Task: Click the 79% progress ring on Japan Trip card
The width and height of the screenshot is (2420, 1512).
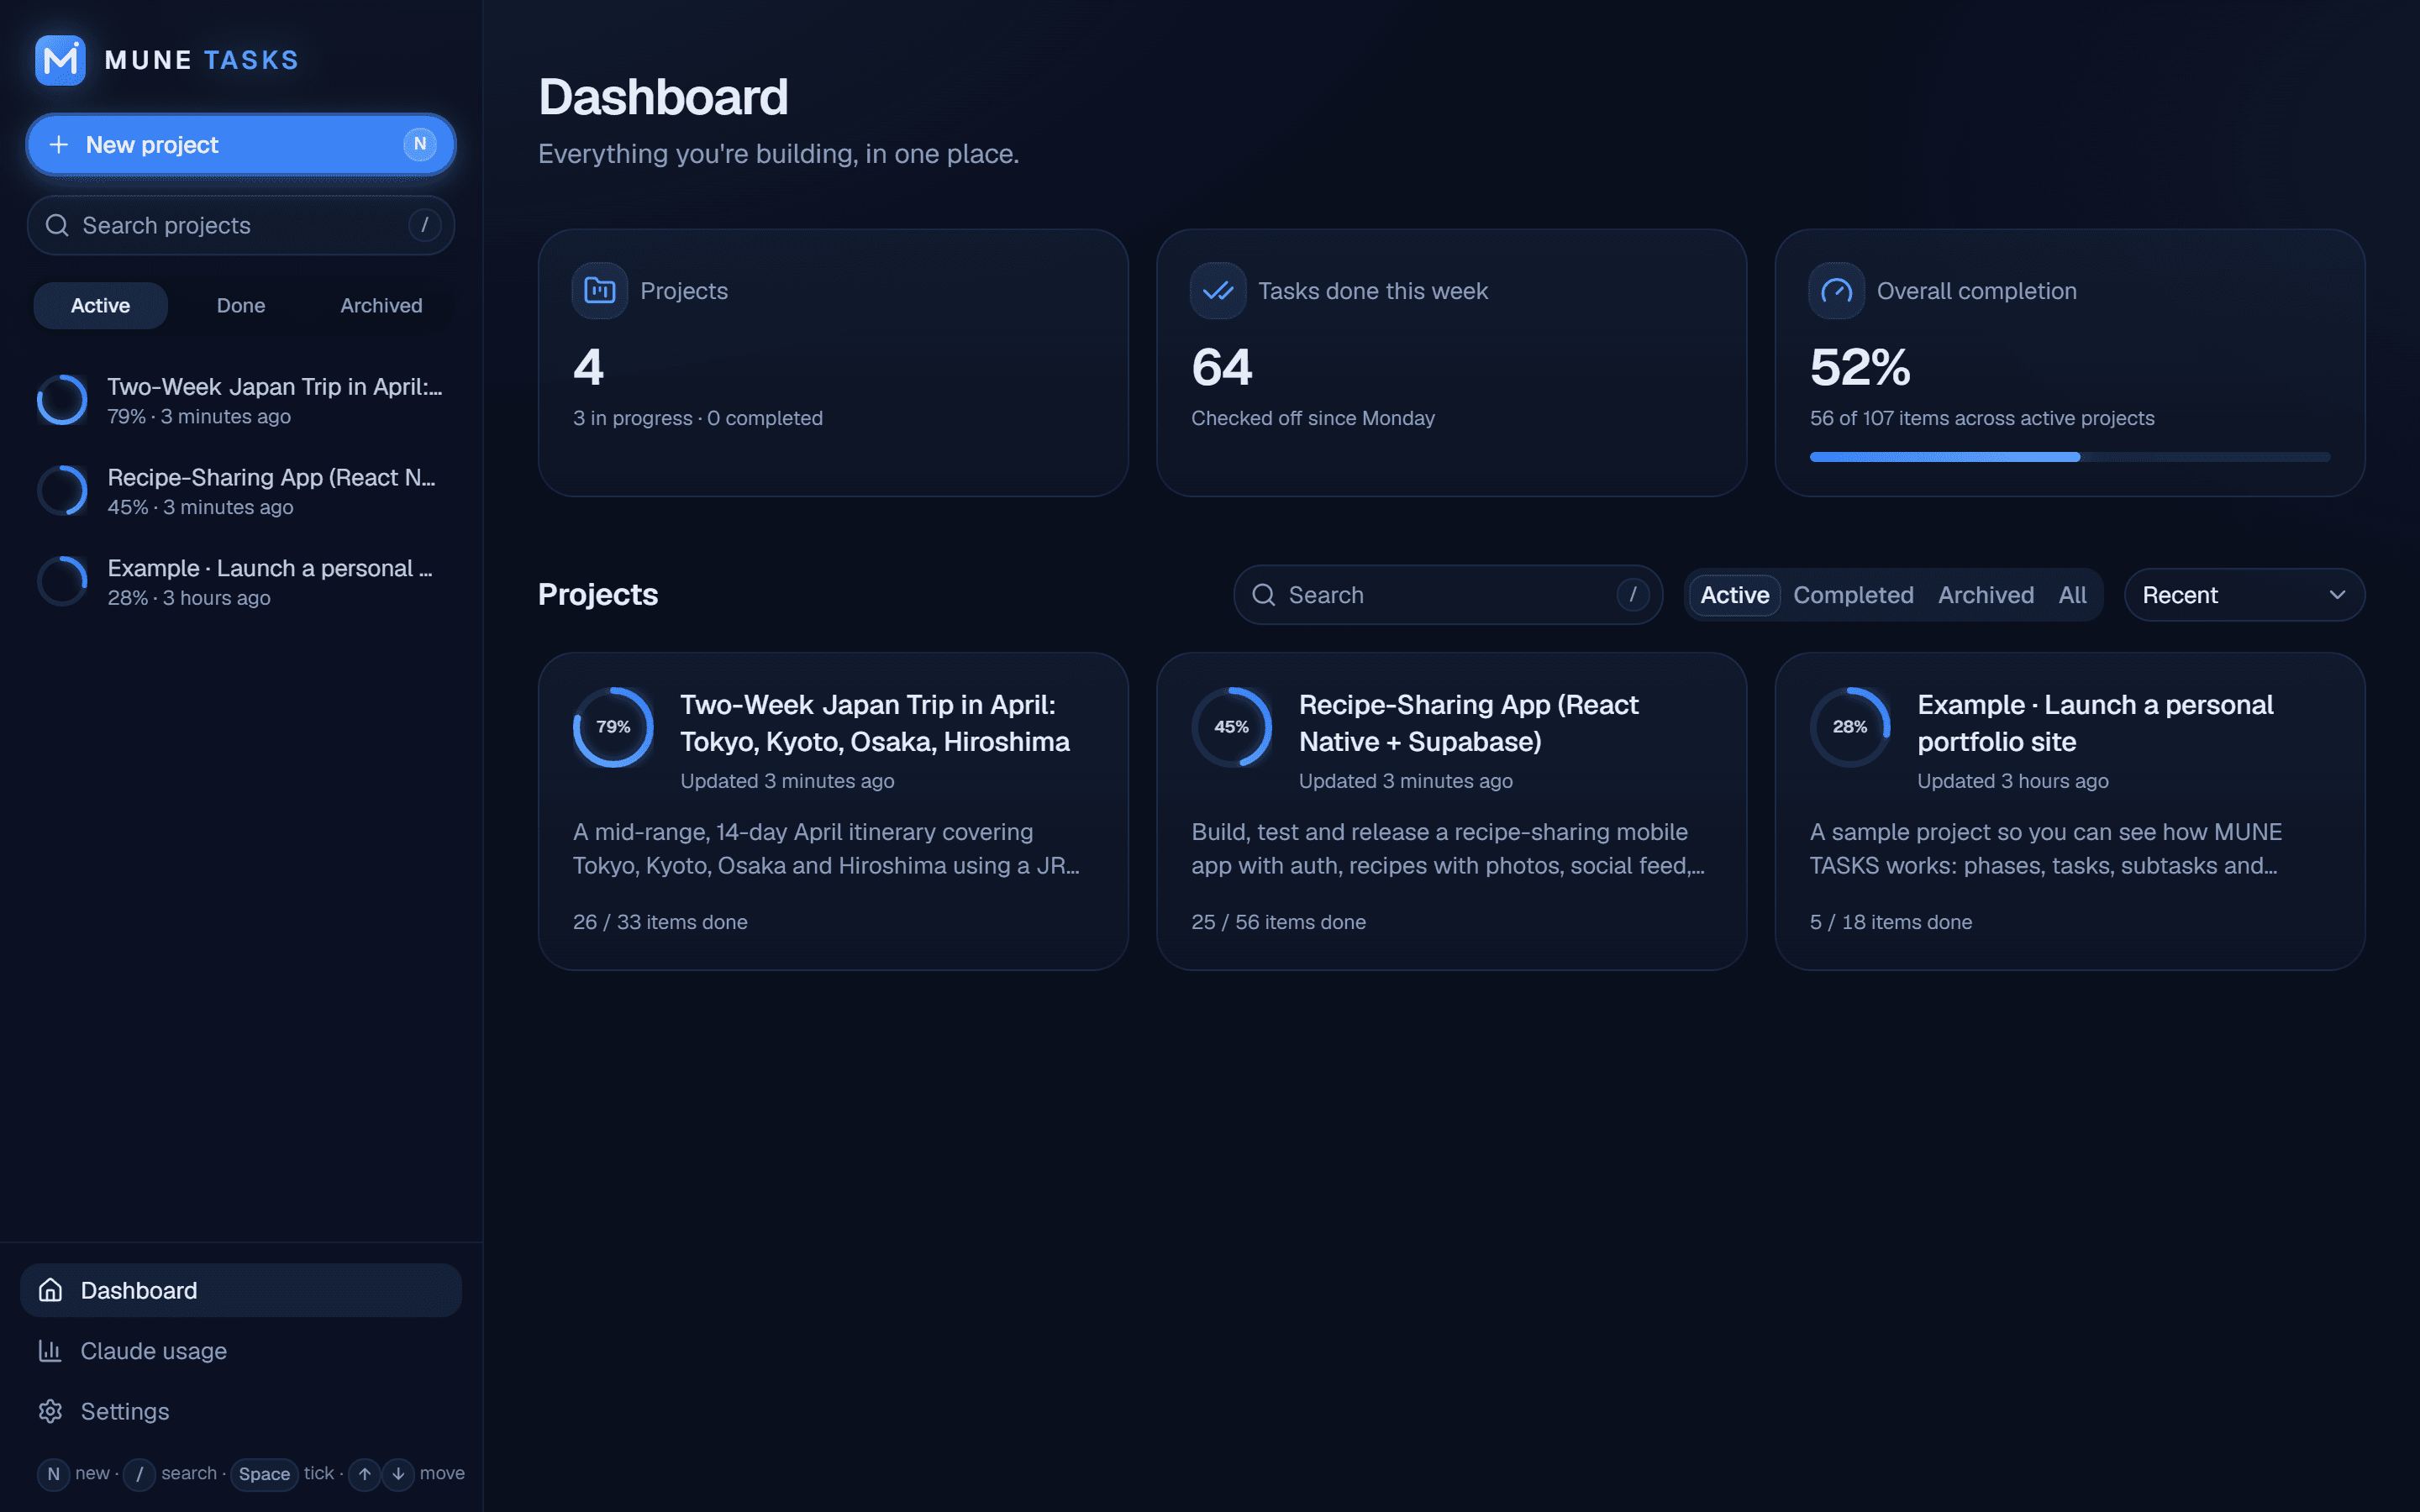Action: [x=613, y=727]
